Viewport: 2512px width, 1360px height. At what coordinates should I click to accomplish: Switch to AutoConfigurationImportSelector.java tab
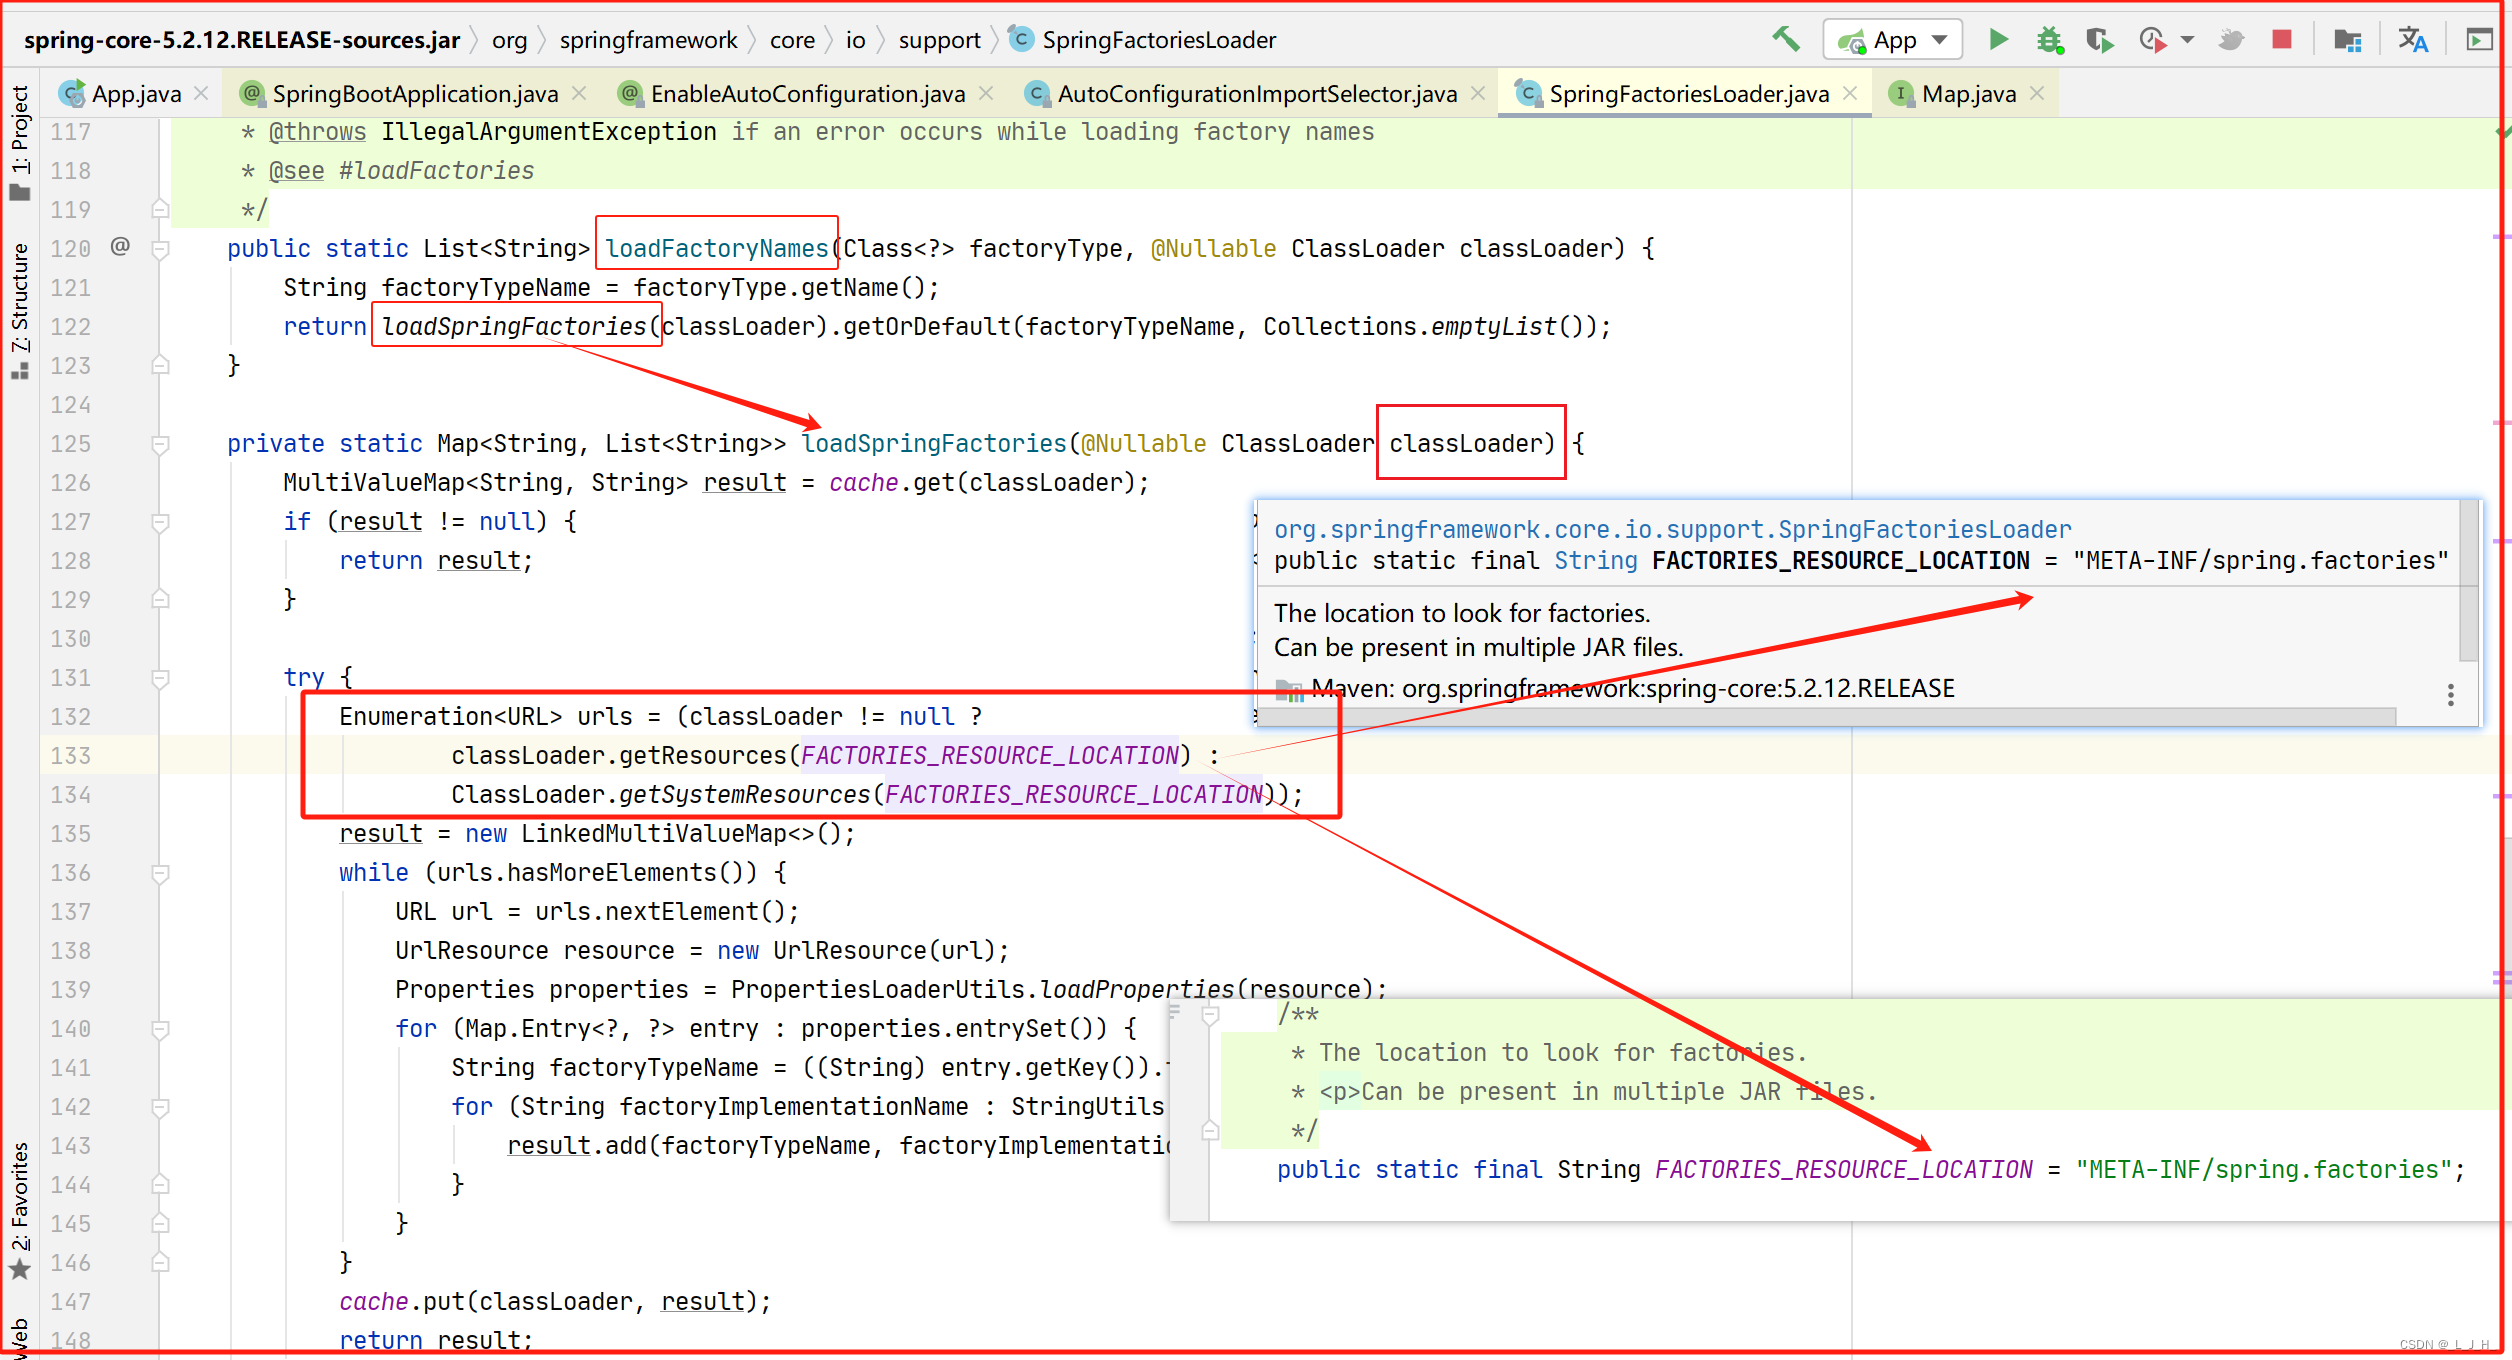click(x=1256, y=94)
